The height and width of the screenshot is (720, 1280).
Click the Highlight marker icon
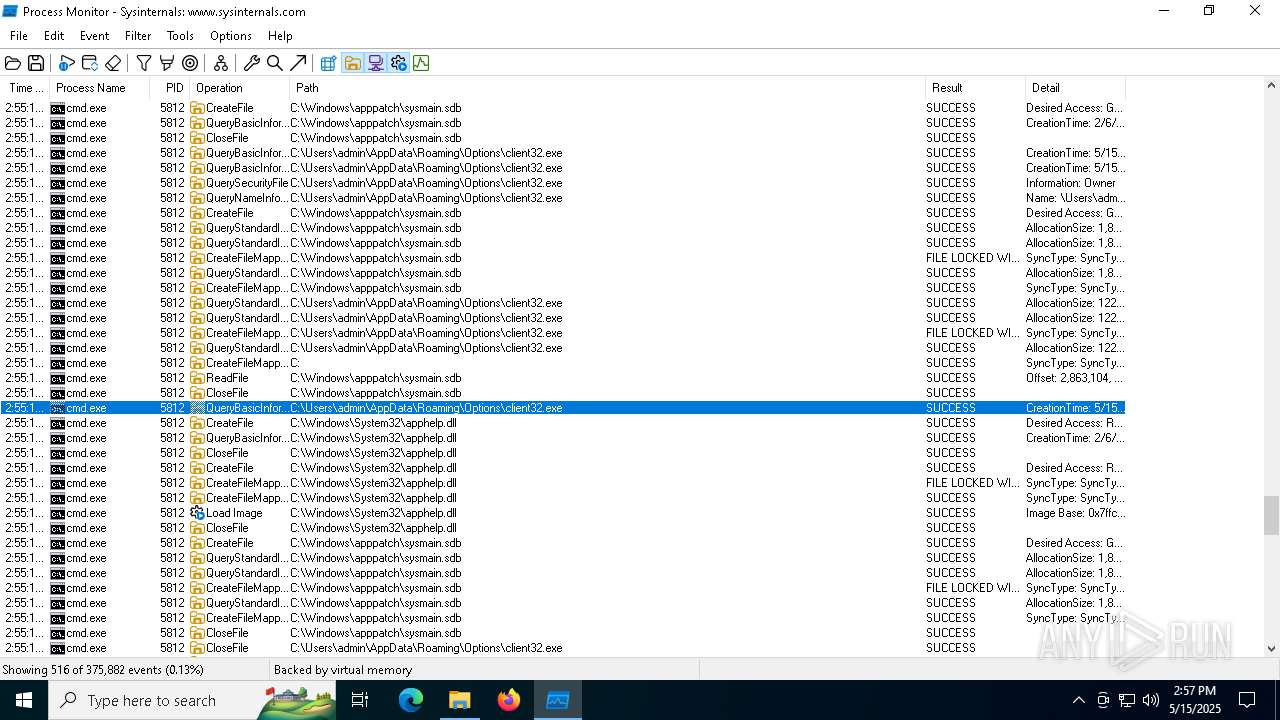pos(167,63)
